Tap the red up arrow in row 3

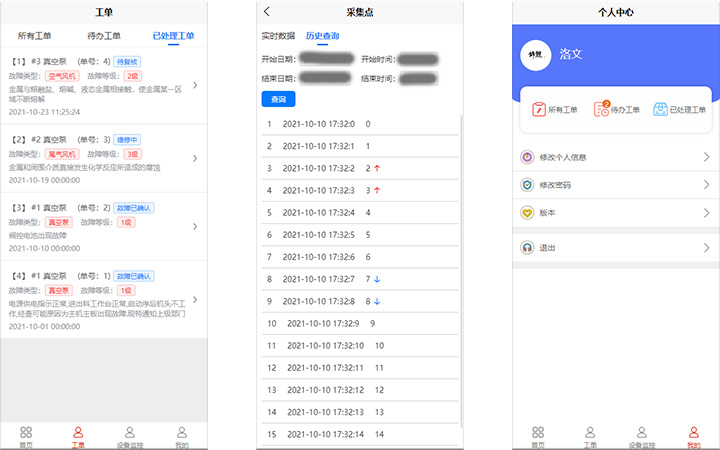tap(377, 169)
